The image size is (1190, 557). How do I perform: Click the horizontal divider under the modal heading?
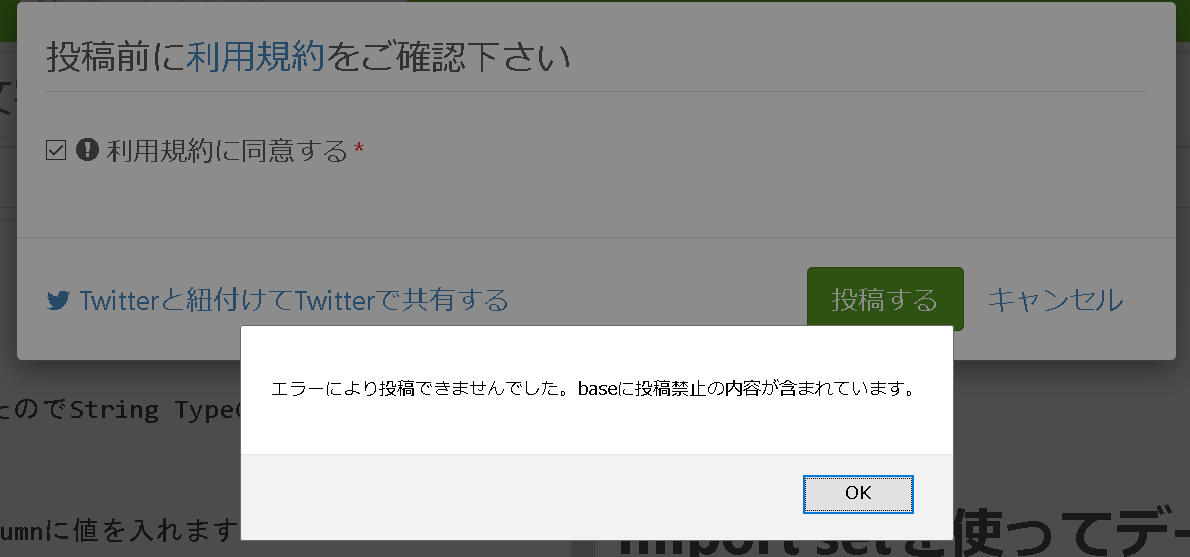pyautogui.click(x=597, y=92)
